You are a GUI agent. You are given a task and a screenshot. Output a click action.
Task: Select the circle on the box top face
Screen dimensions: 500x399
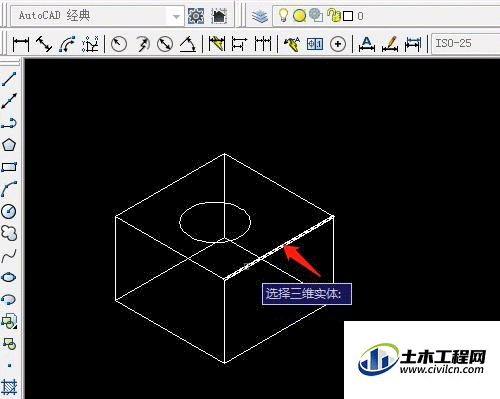click(x=215, y=222)
